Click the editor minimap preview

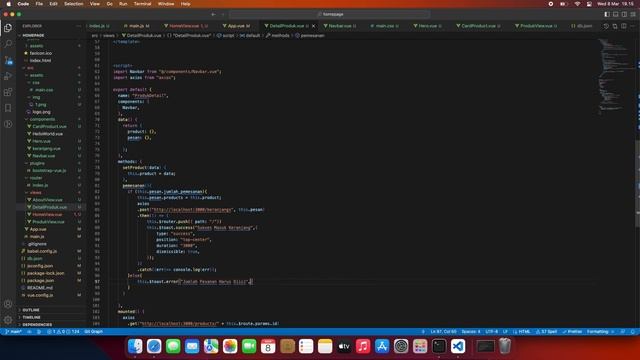coord(614,76)
